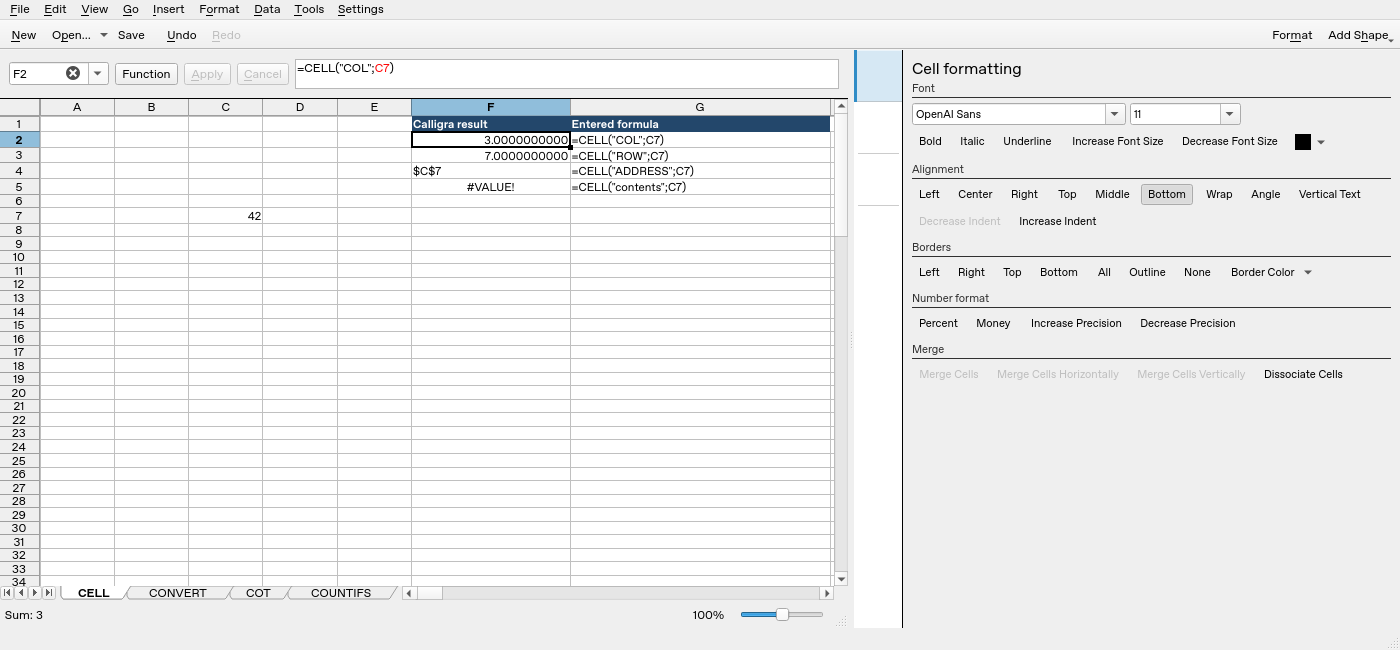
Task: Select cell C7 containing 42
Action: click(x=226, y=216)
